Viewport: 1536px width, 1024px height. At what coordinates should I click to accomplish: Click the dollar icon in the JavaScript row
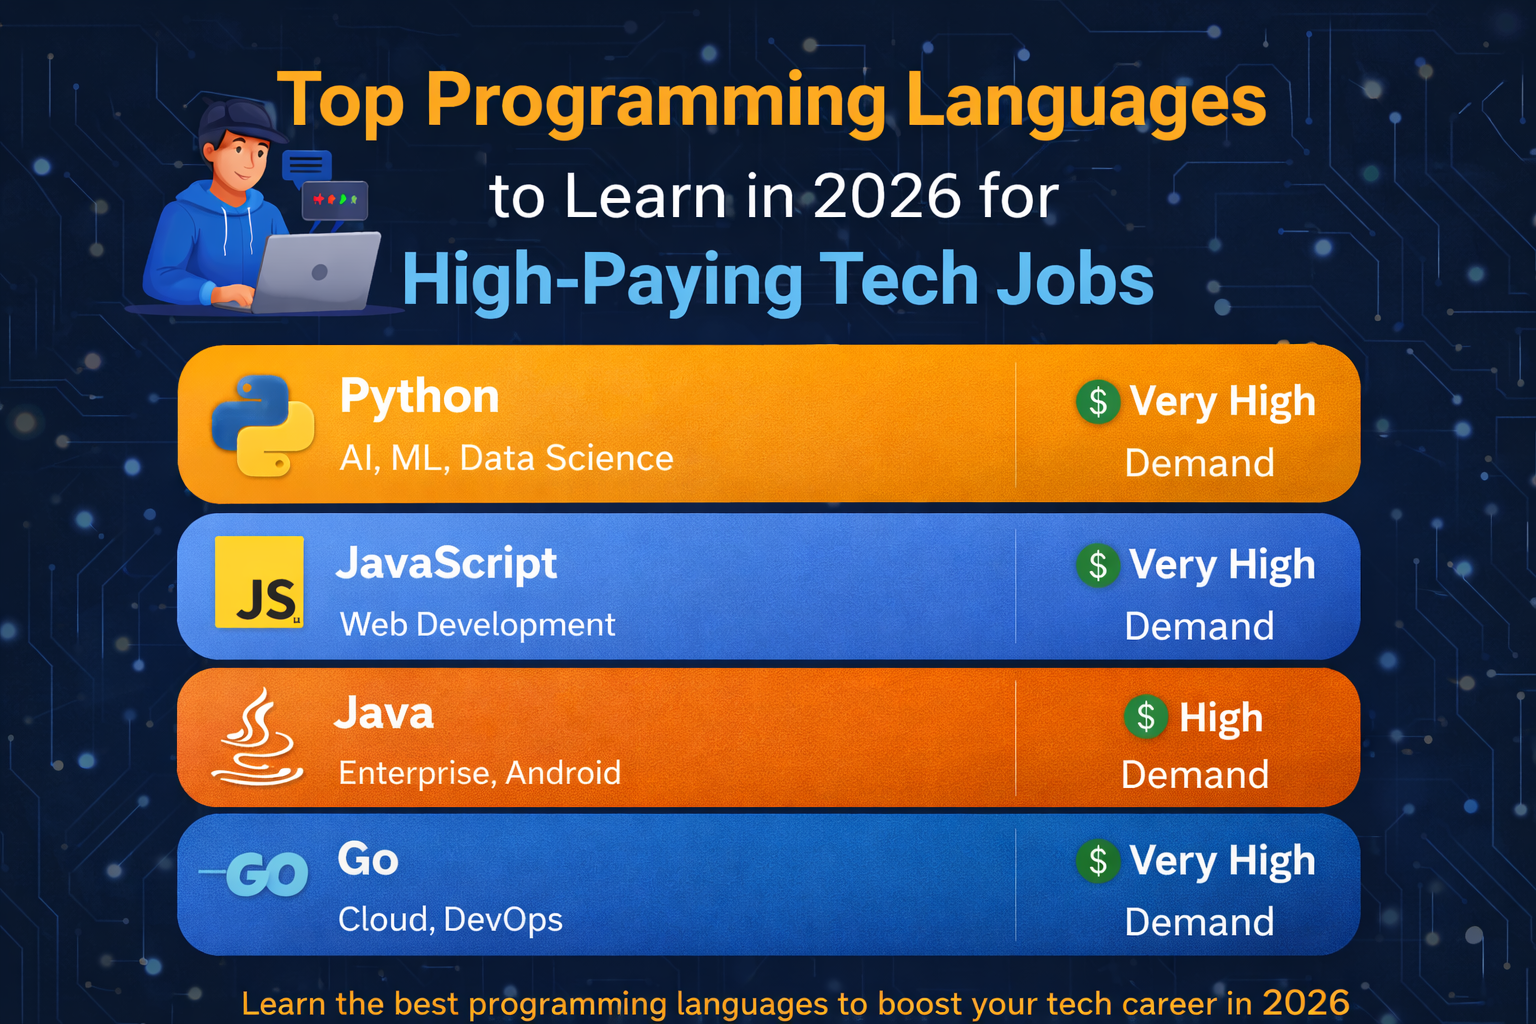pos(1097,565)
